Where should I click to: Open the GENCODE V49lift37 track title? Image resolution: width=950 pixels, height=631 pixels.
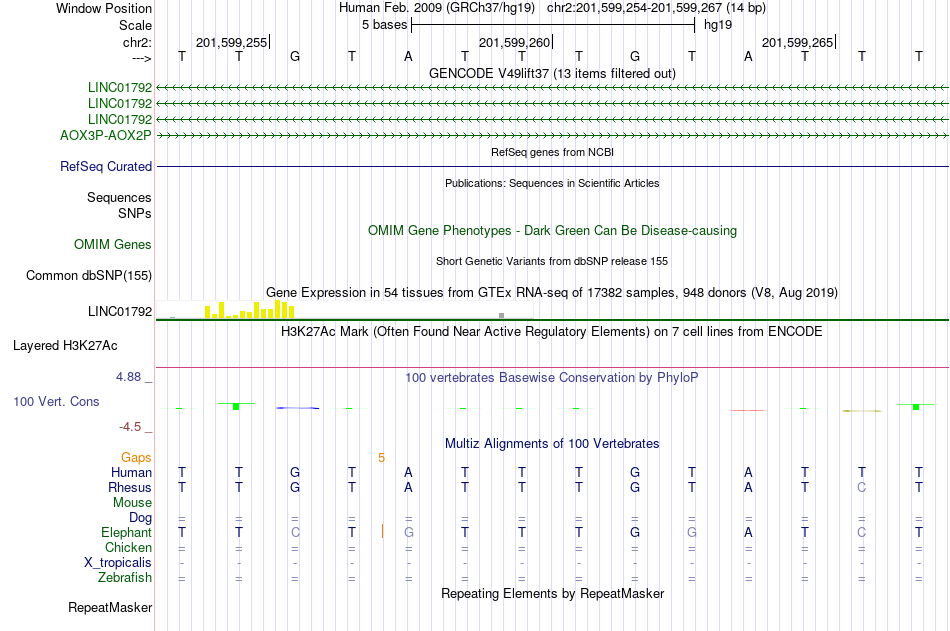click(552, 73)
